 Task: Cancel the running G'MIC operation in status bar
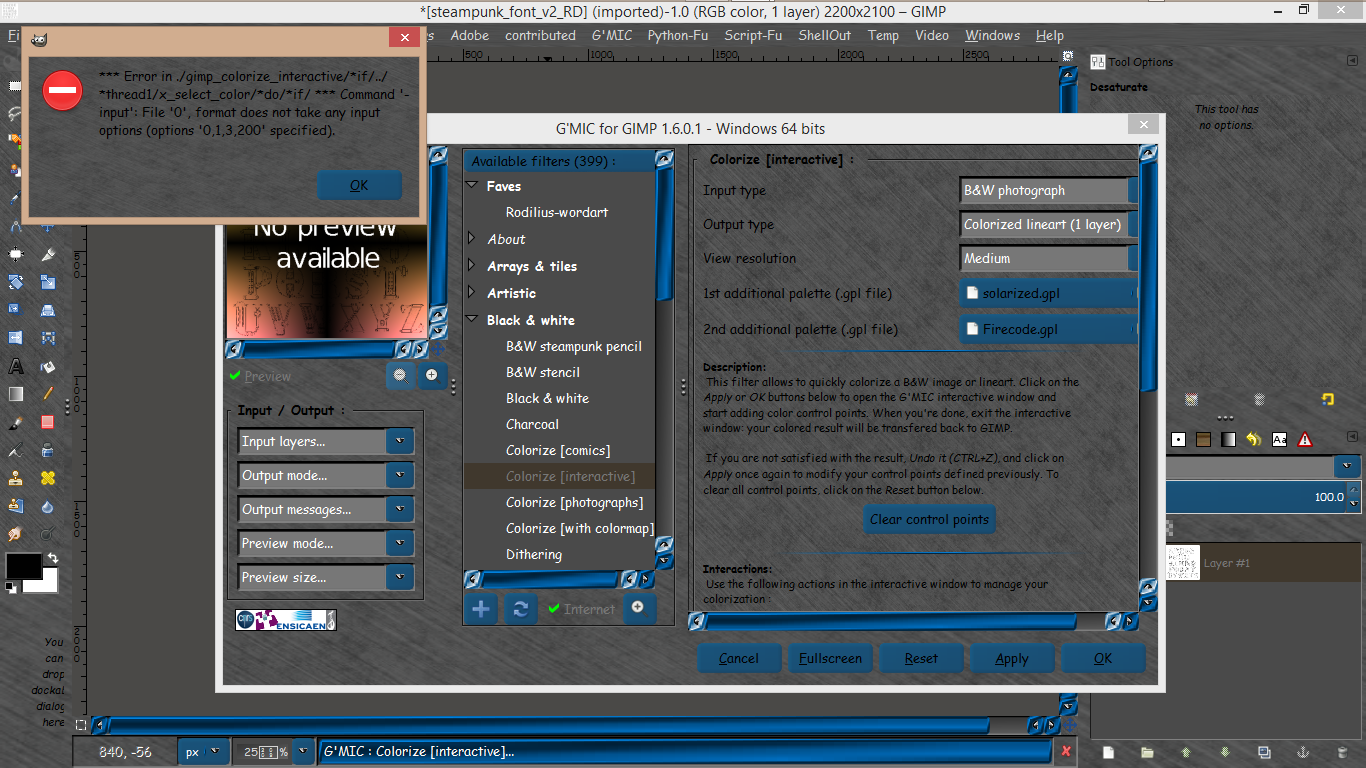pos(1067,751)
